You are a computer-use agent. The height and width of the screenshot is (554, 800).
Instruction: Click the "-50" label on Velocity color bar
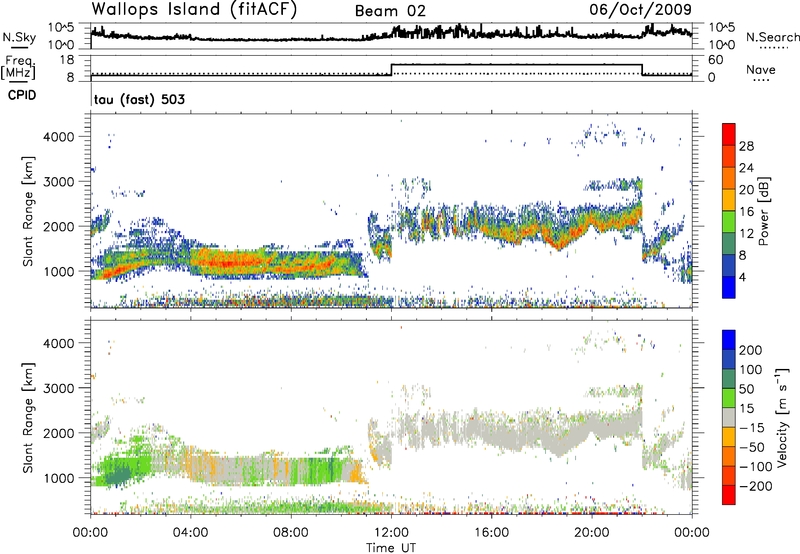pyautogui.click(x=753, y=447)
